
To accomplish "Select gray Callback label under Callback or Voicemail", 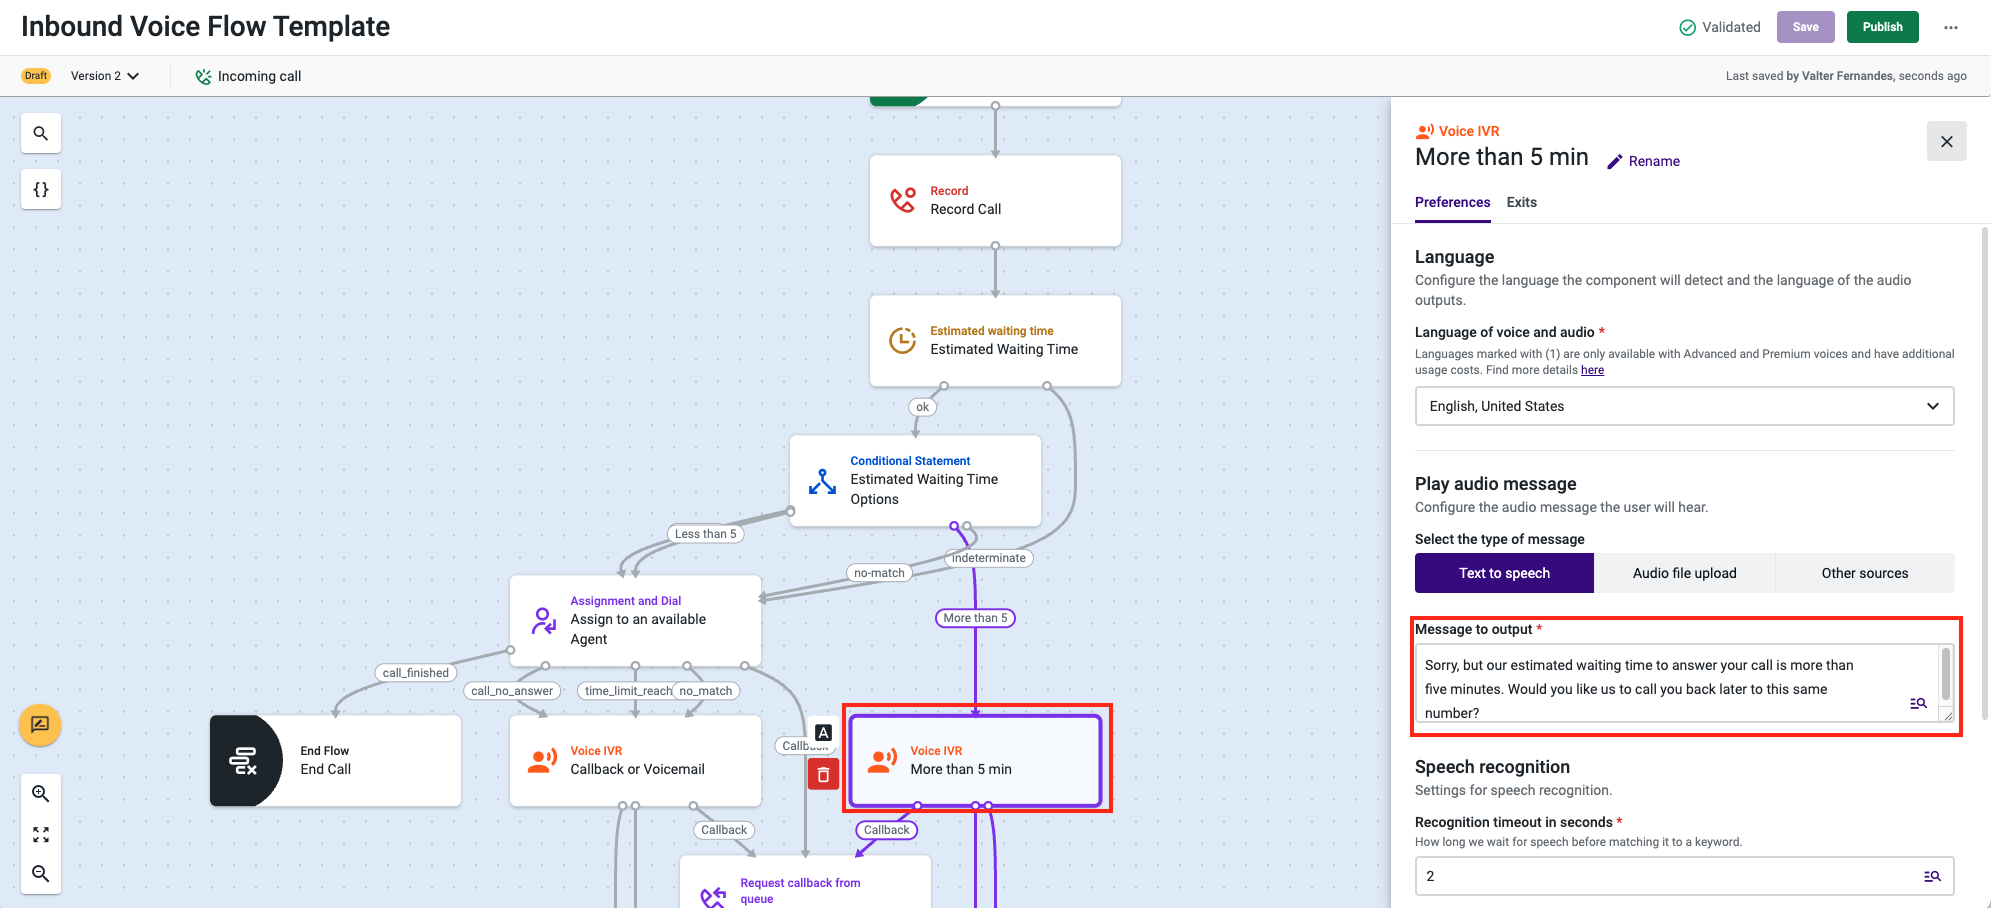I will 724,830.
